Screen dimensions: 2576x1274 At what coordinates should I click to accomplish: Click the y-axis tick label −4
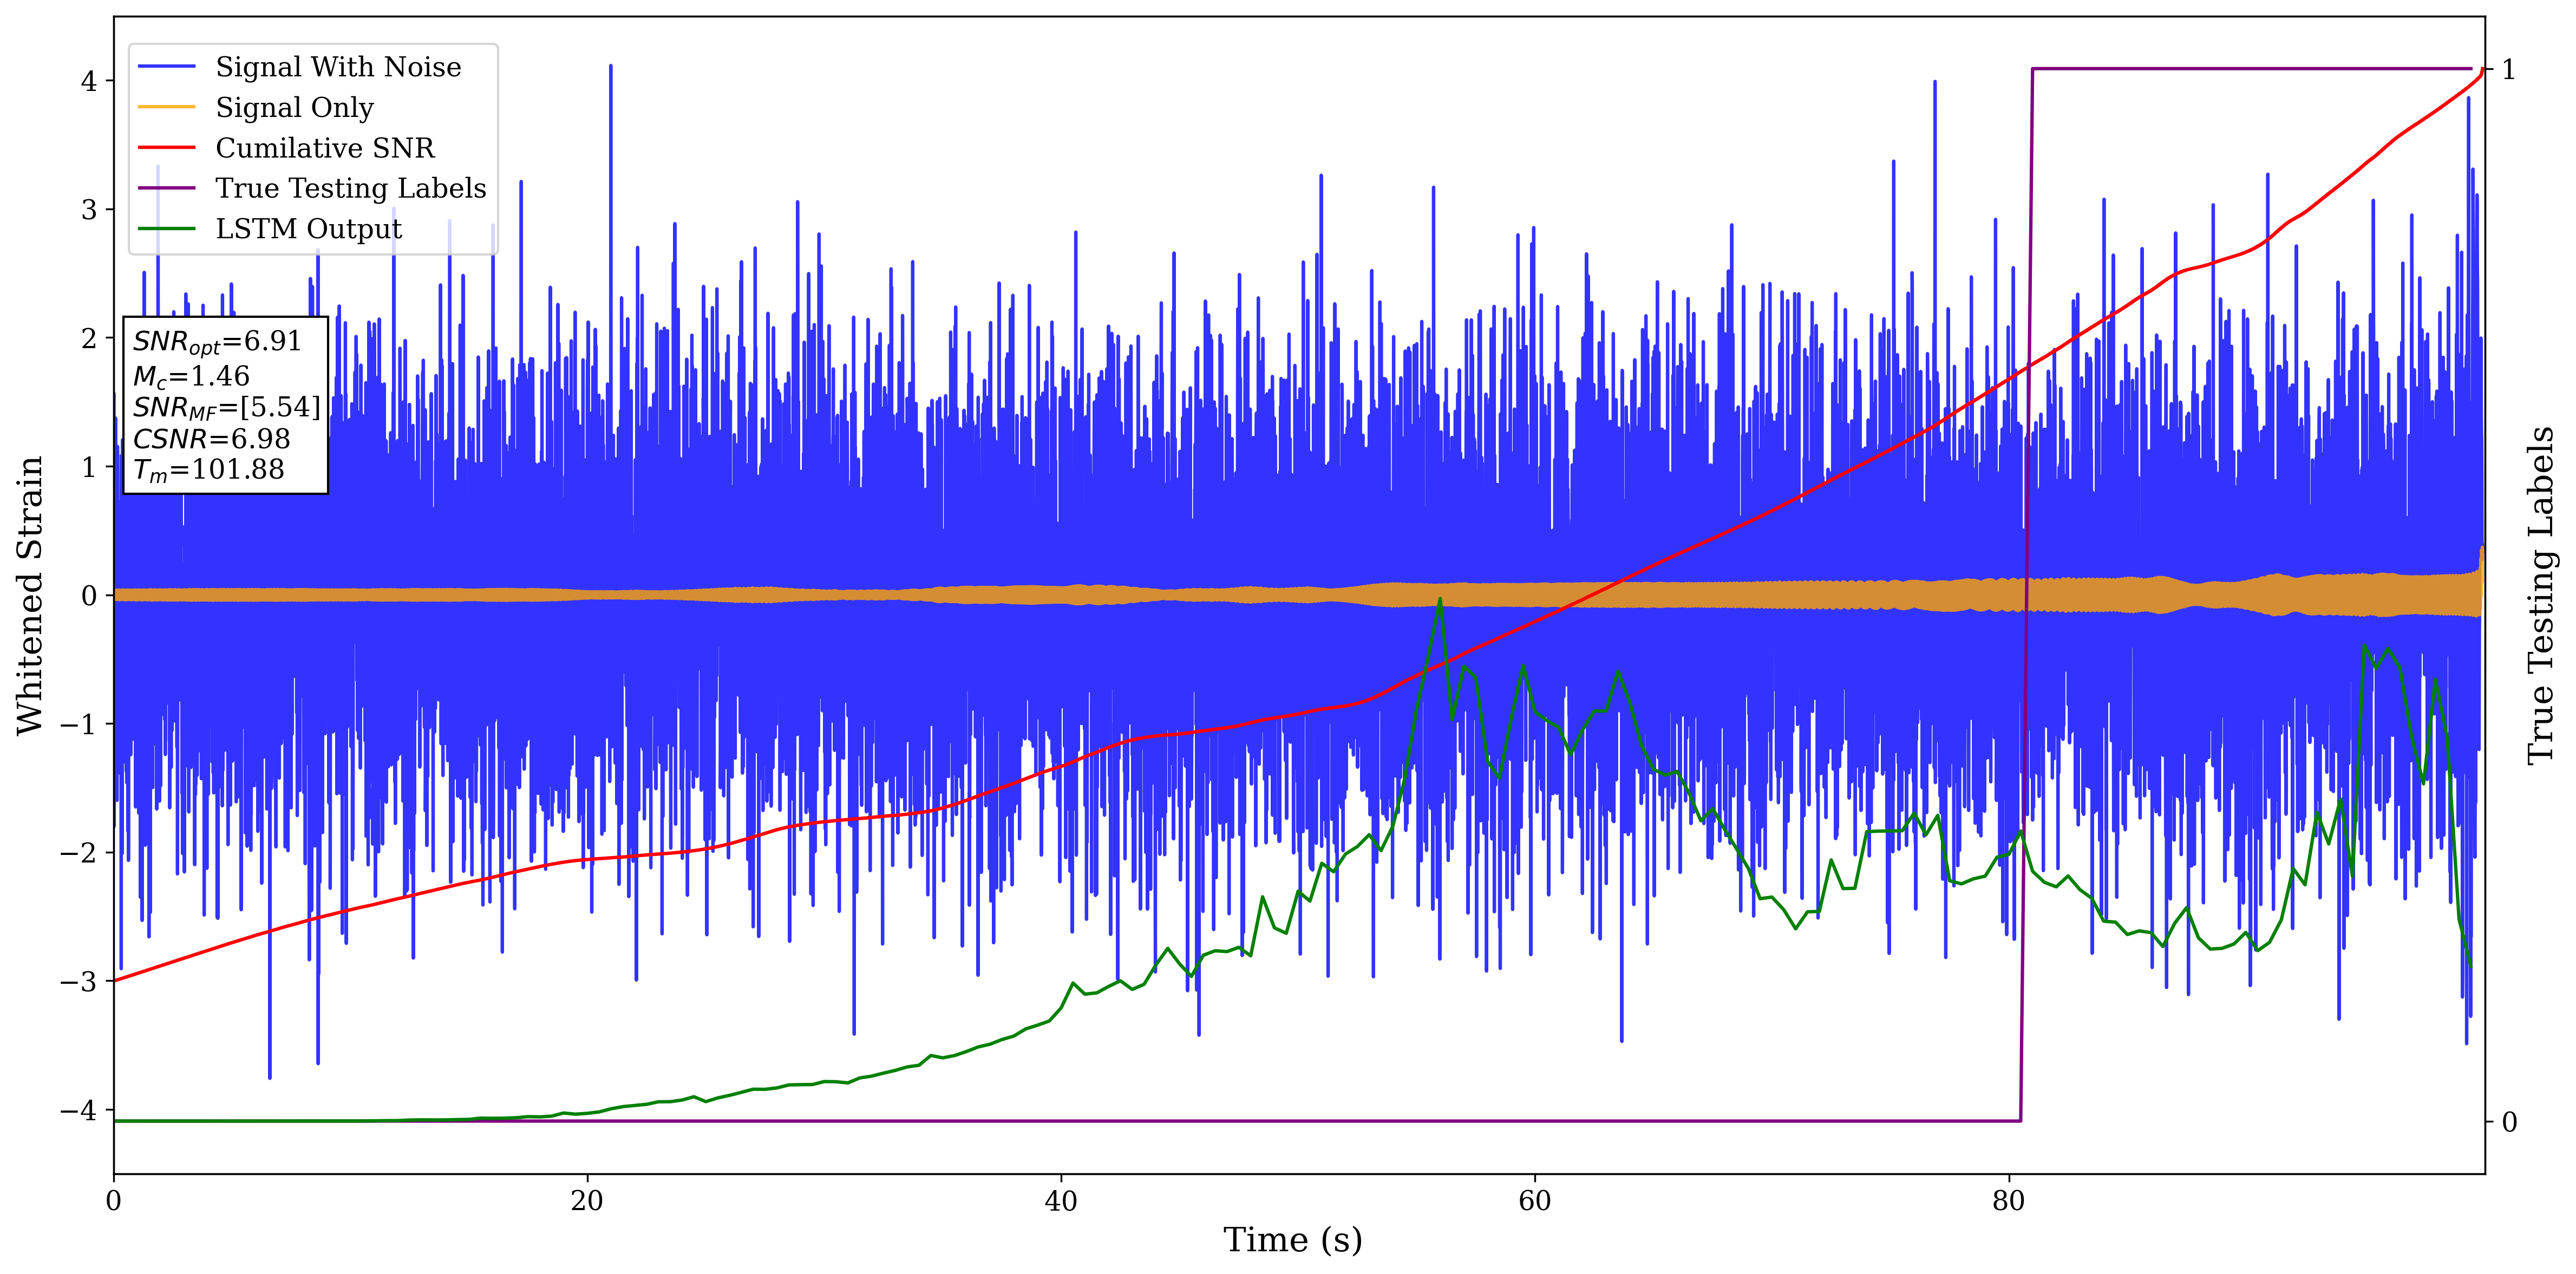(x=80, y=1110)
